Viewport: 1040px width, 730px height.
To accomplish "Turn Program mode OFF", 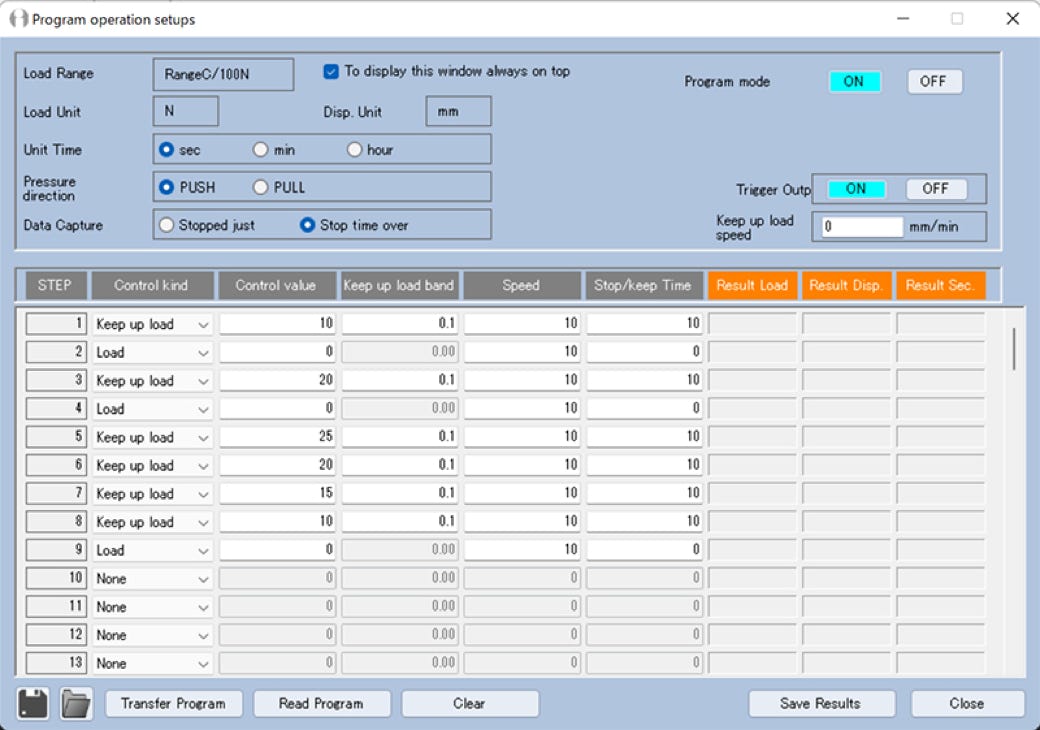I will point(934,82).
